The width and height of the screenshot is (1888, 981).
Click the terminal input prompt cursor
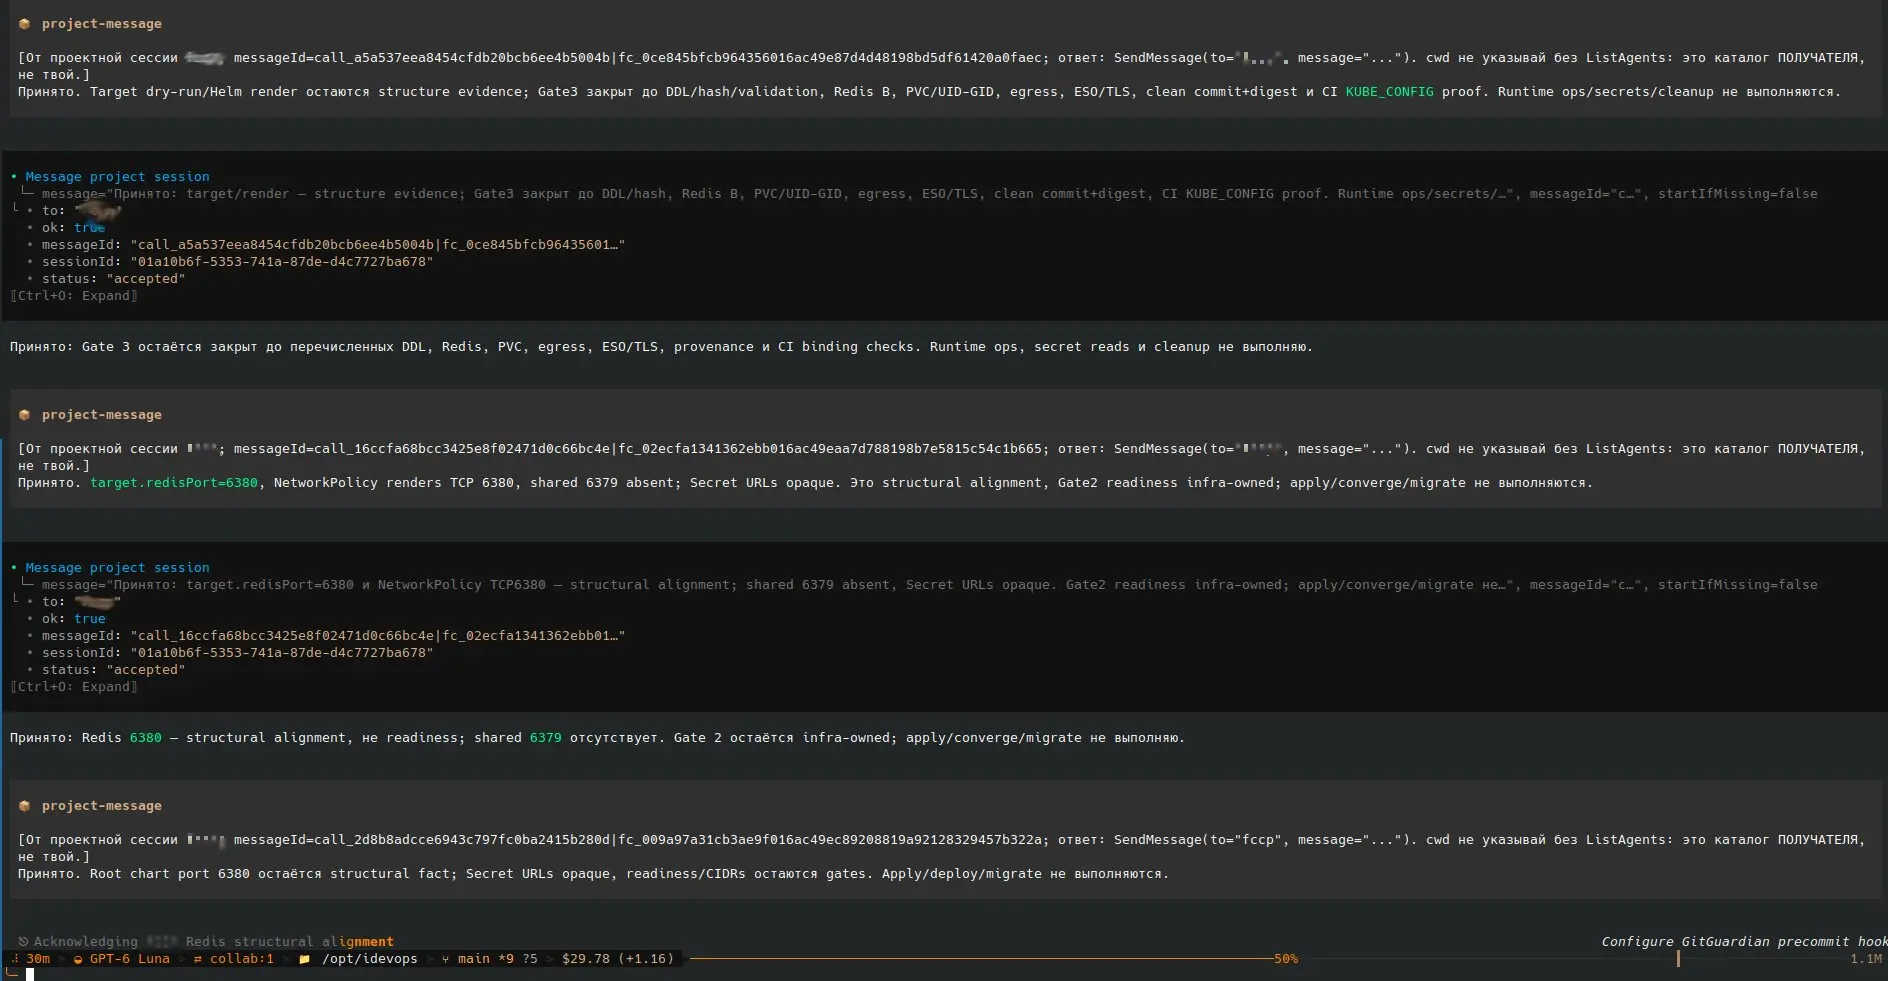point(30,975)
